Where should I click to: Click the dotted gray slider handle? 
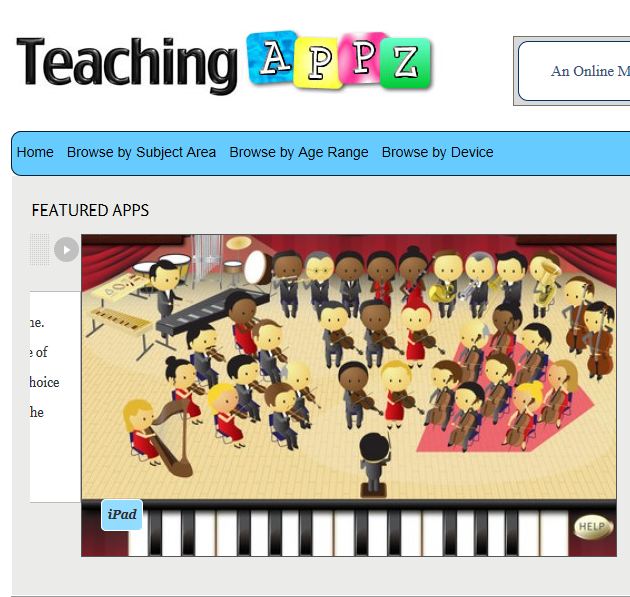pos(40,249)
